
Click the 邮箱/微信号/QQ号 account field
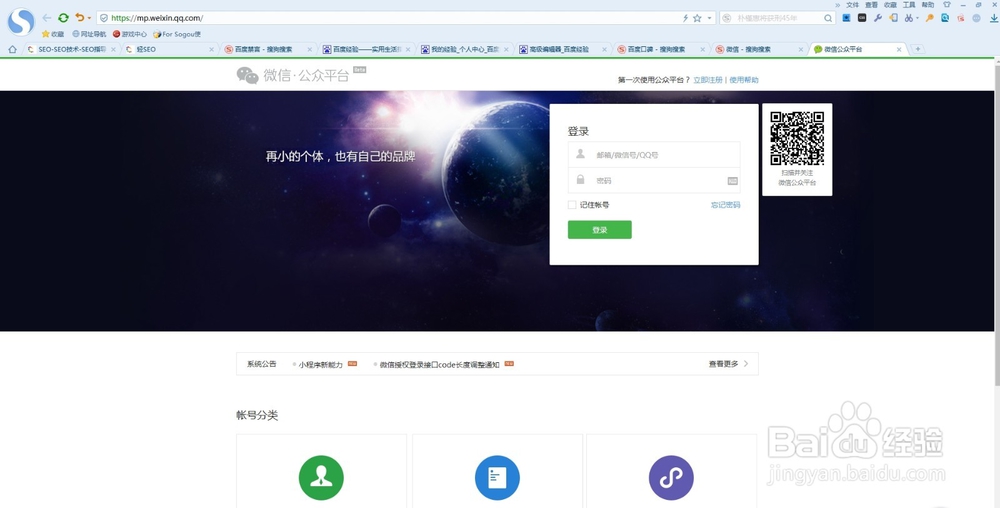click(x=654, y=154)
